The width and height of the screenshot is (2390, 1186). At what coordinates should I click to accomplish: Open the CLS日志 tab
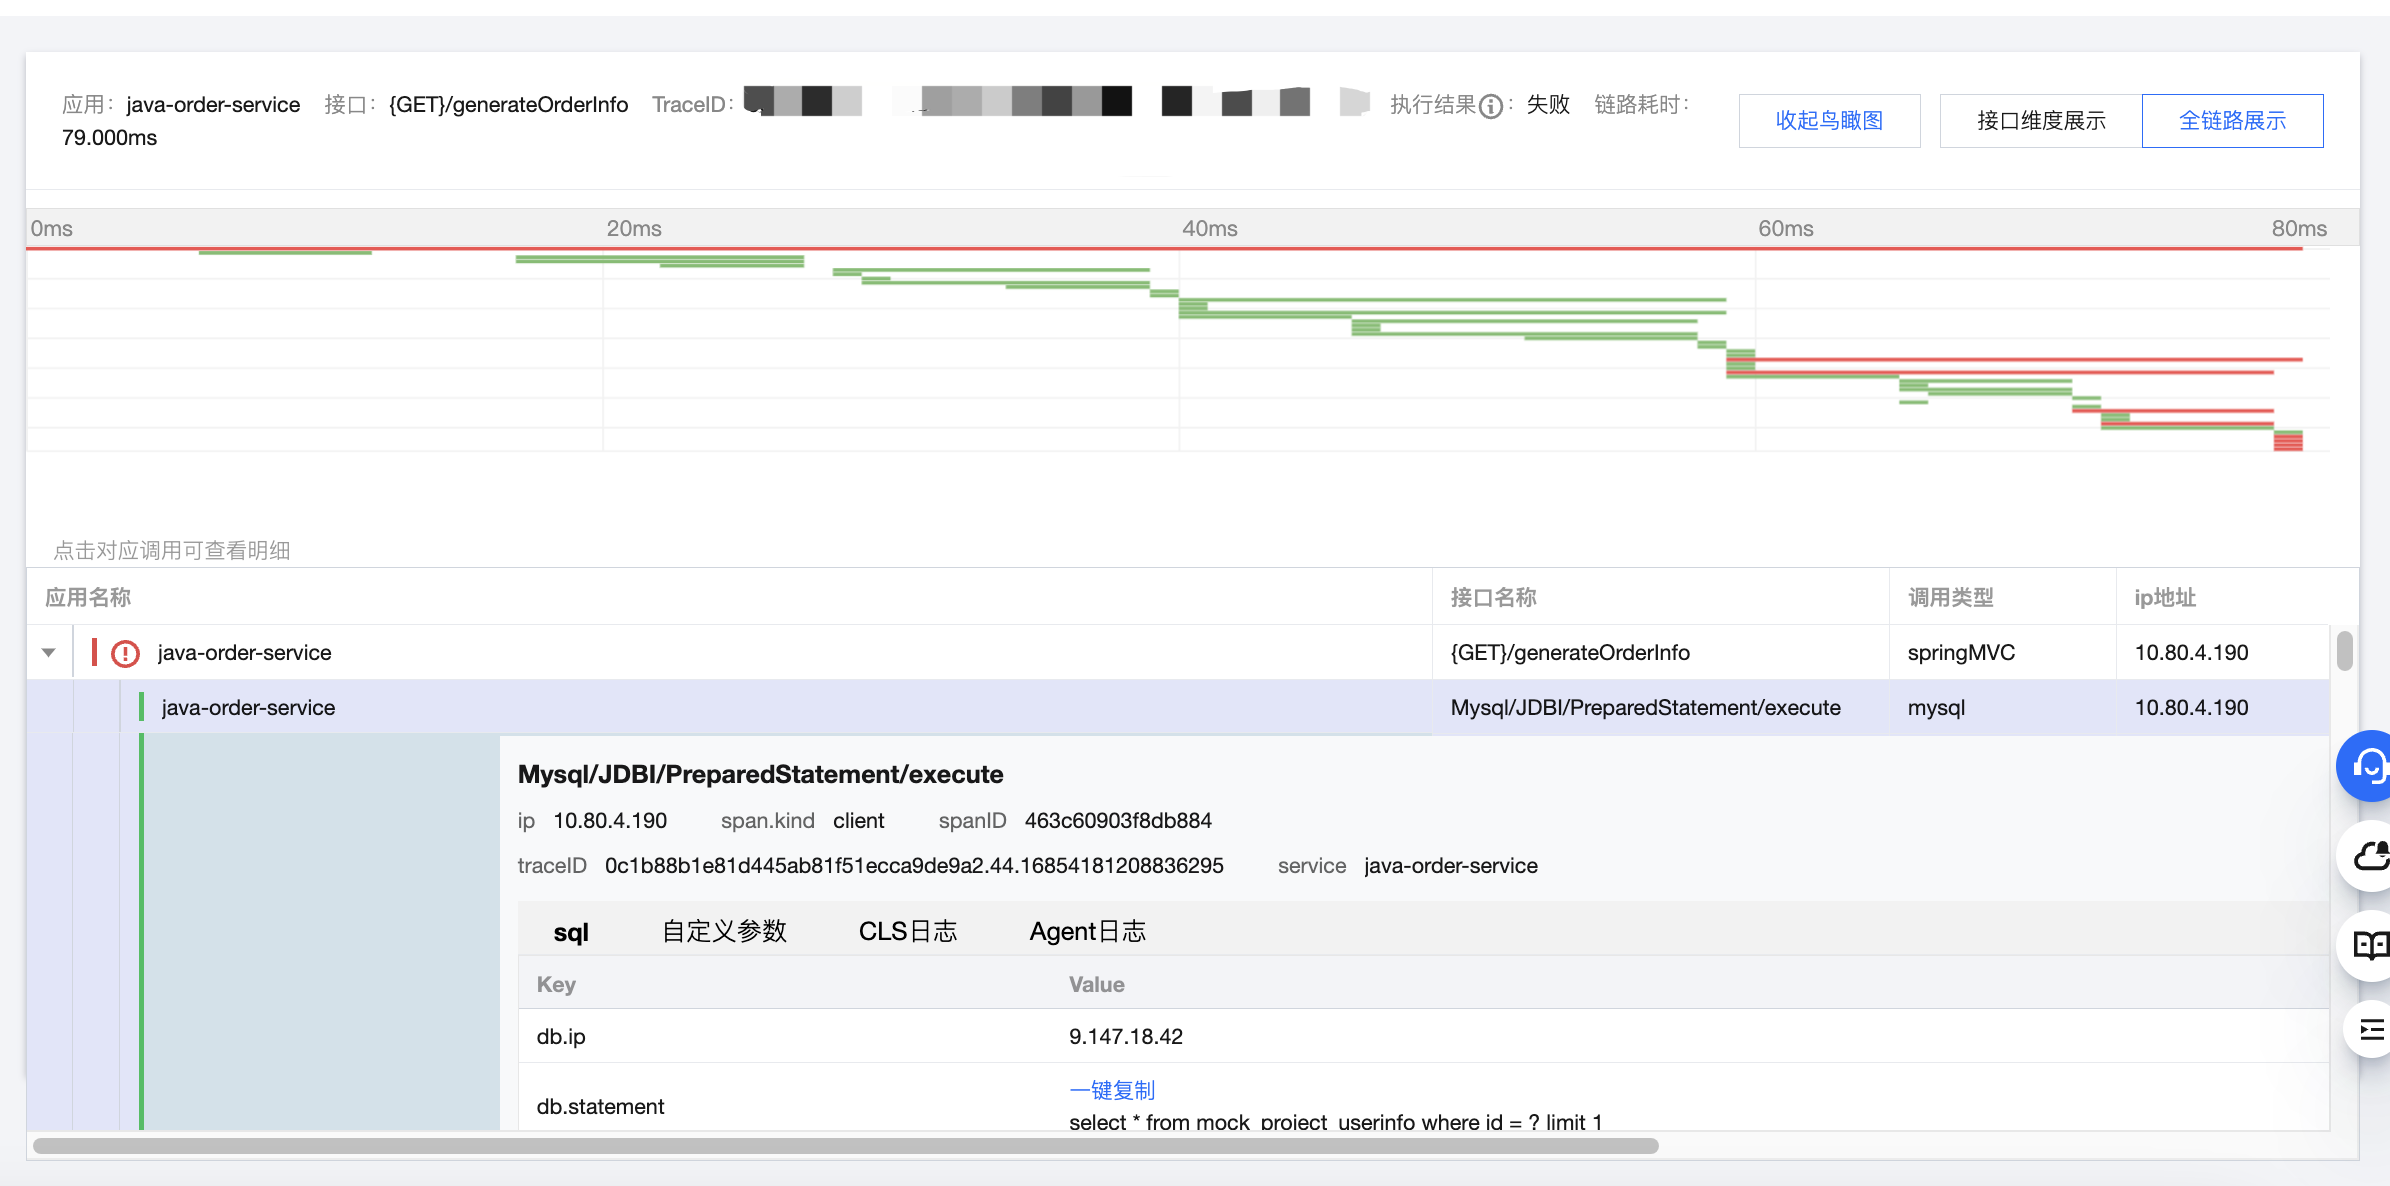(908, 931)
